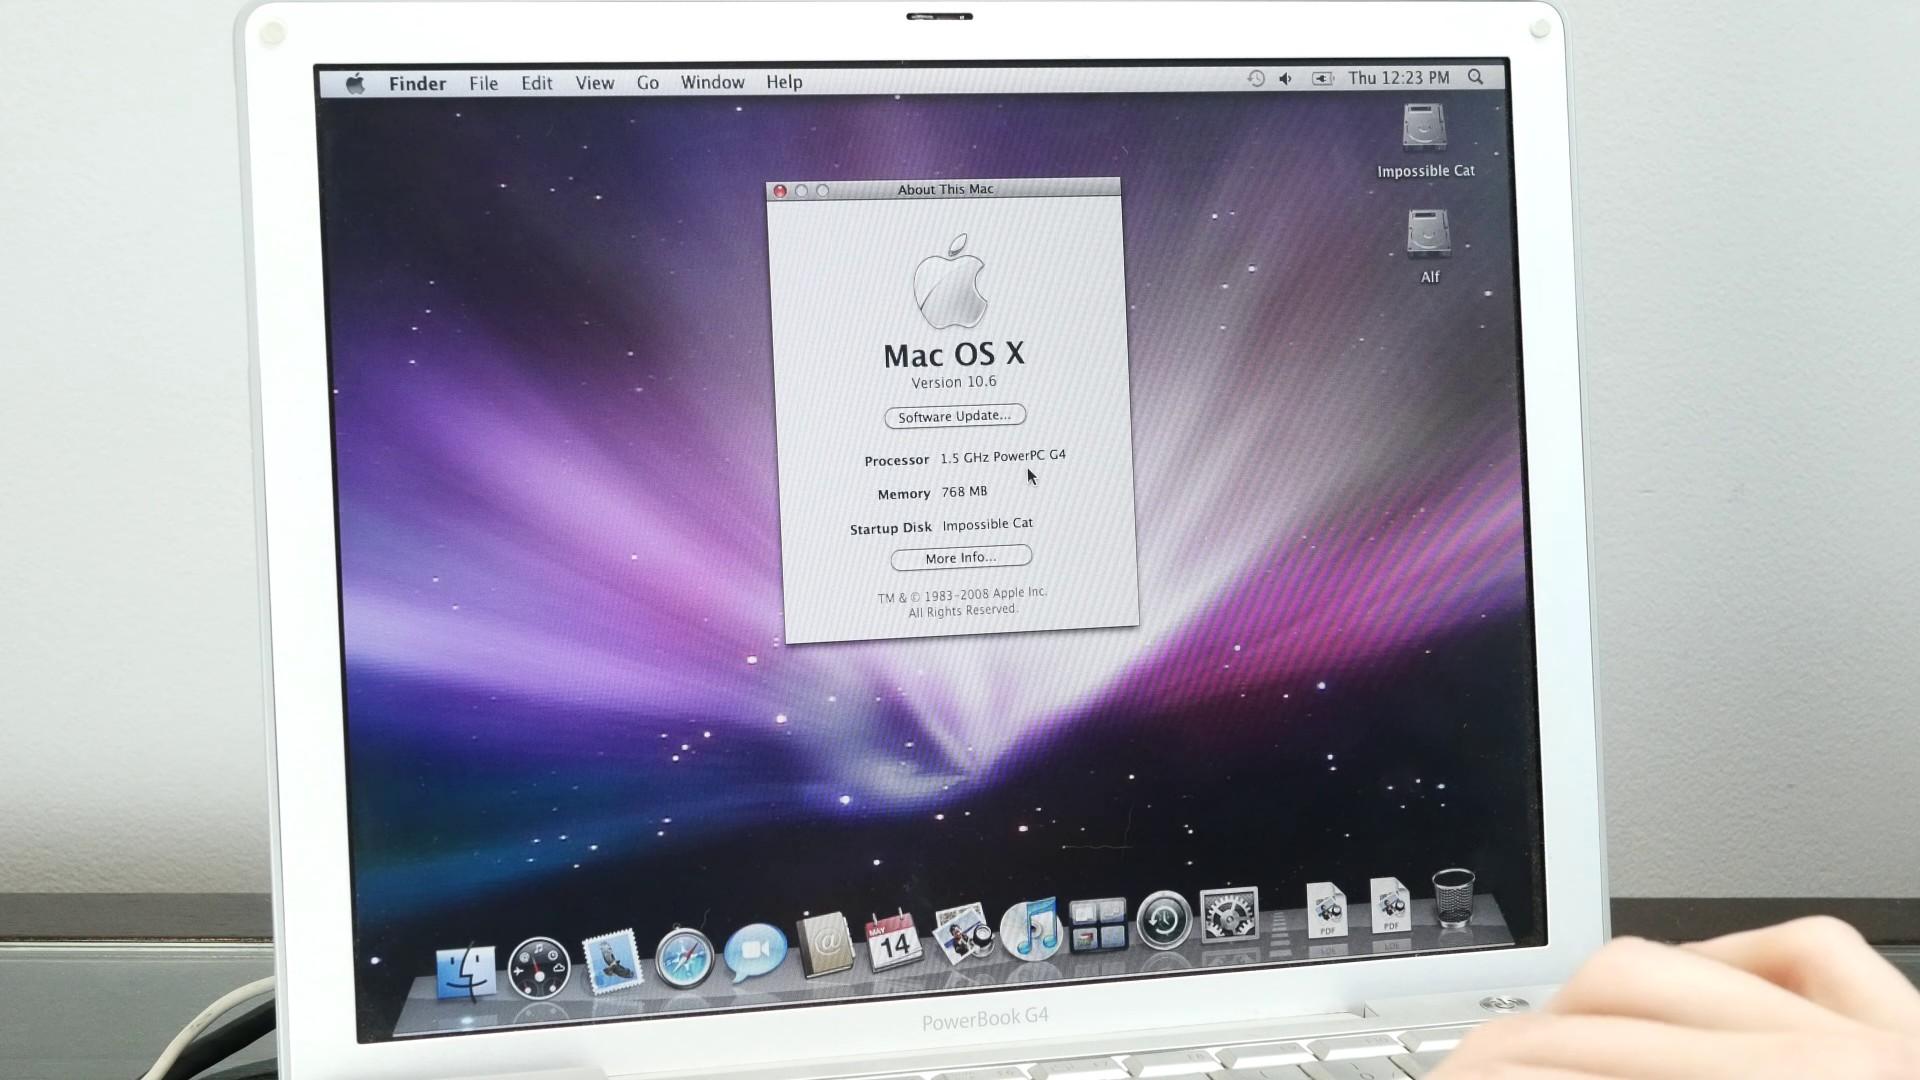Open the File menu
The image size is (1920, 1080).
pyautogui.click(x=483, y=84)
